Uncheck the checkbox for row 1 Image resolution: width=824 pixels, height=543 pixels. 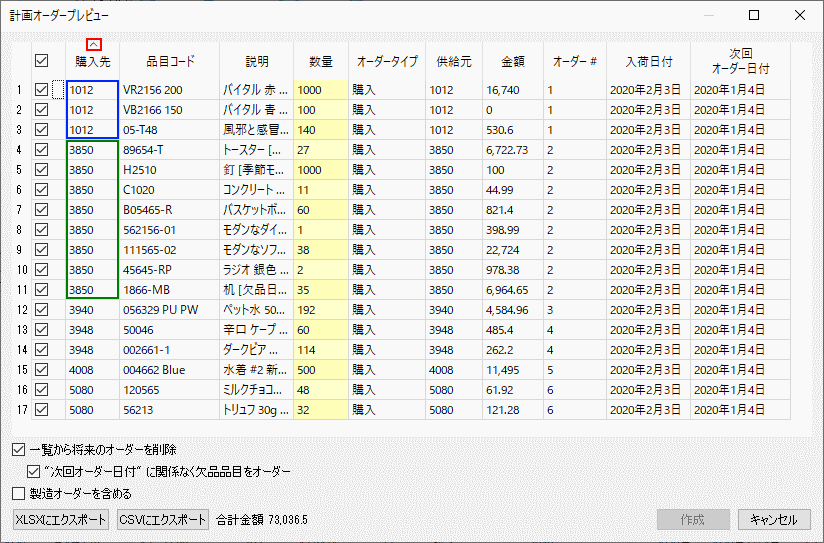click(41, 90)
